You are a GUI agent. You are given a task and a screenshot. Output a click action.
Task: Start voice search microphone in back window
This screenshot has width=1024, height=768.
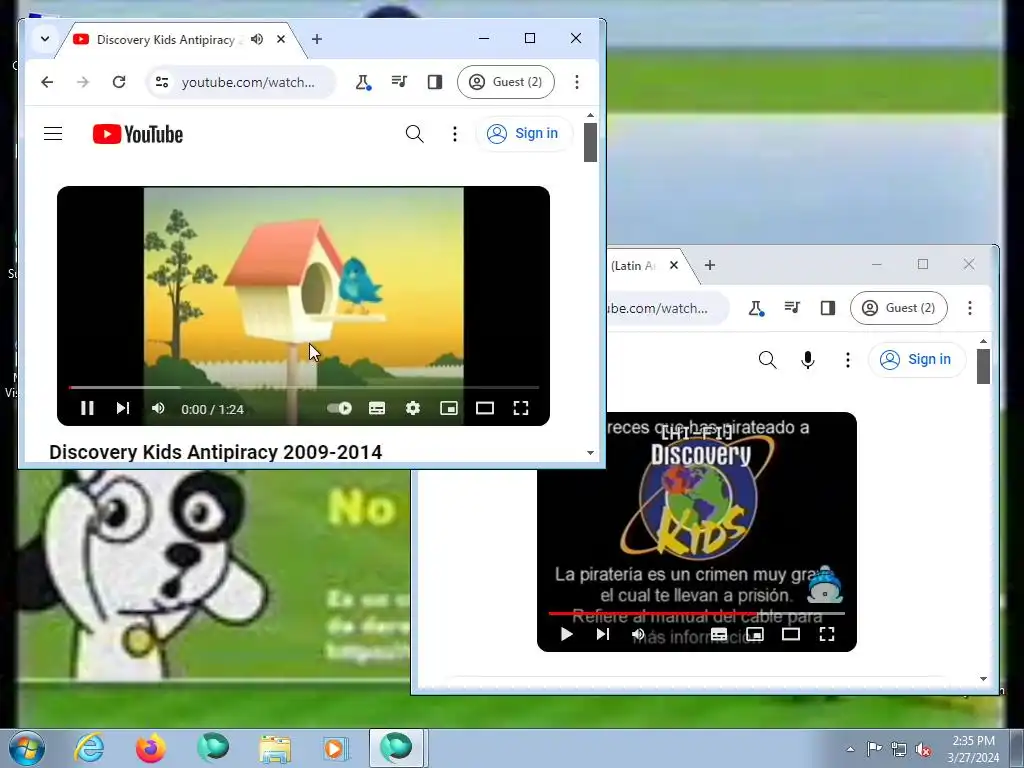(808, 360)
